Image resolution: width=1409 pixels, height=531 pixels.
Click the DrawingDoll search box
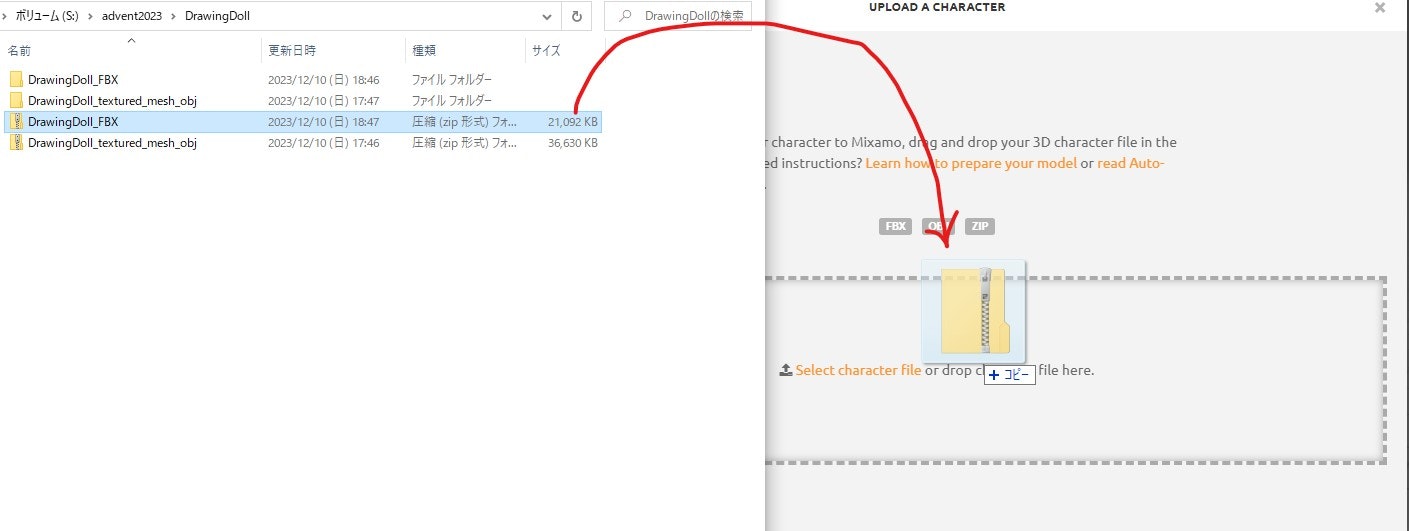tap(678, 16)
